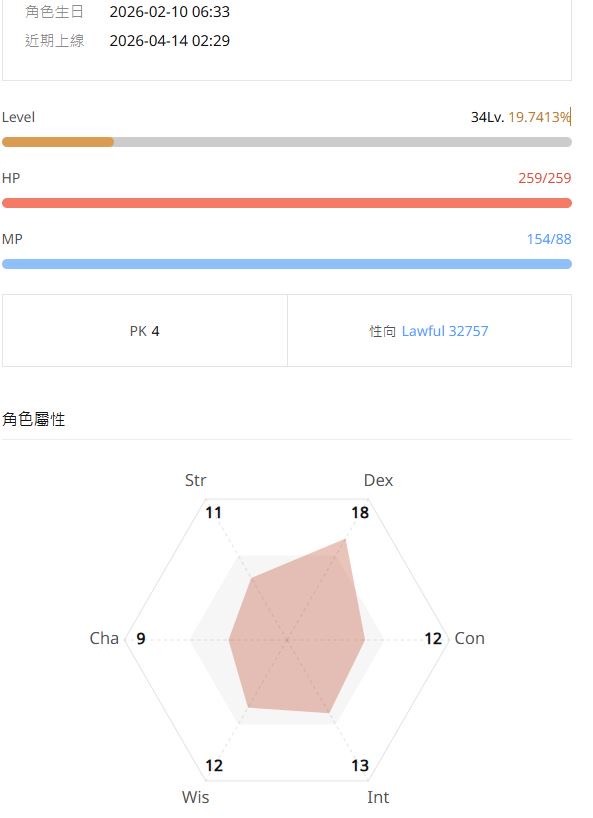The image size is (593, 818).
Task: Click the Str attribute label on the radar chart
Action: click(x=195, y=480)
